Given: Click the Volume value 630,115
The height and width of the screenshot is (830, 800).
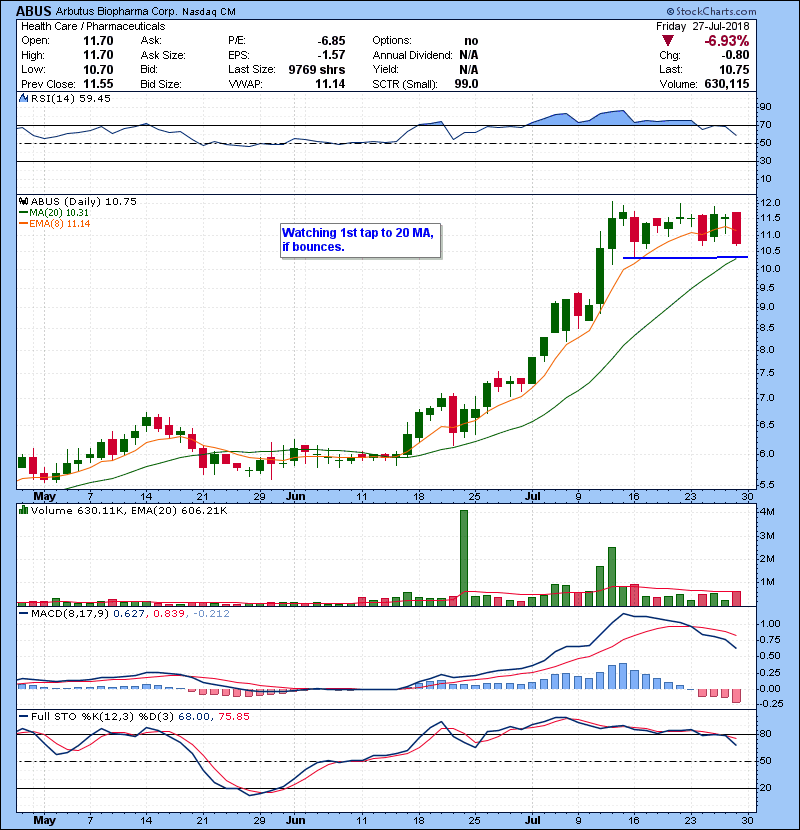Looking at the screenshot, I should (x=727, y=84).
